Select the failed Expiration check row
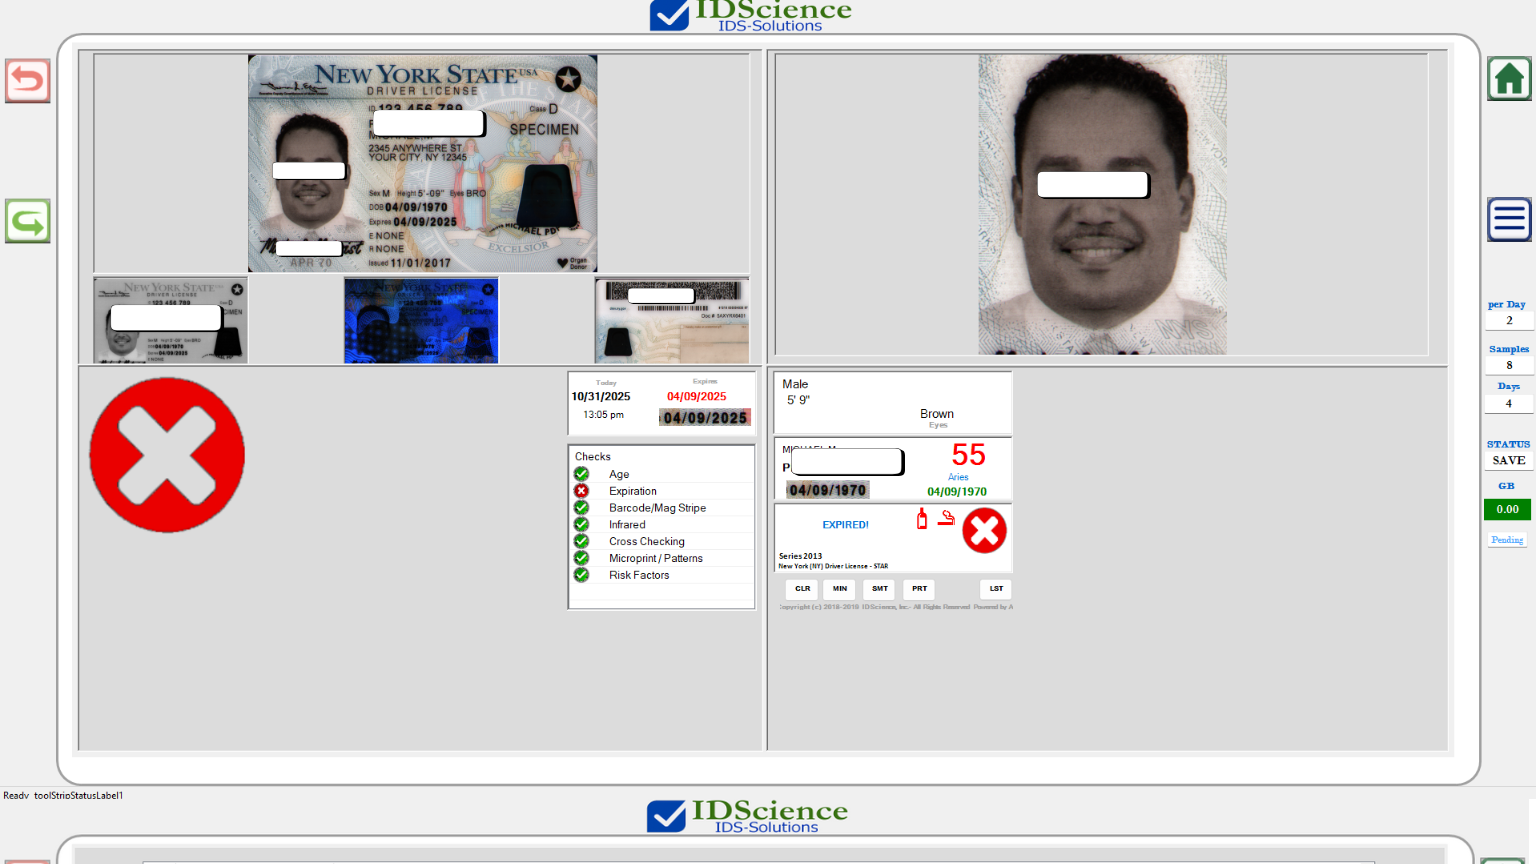Image resolution: width=1536 pixels, height=864 pixels. coord(633,491)
